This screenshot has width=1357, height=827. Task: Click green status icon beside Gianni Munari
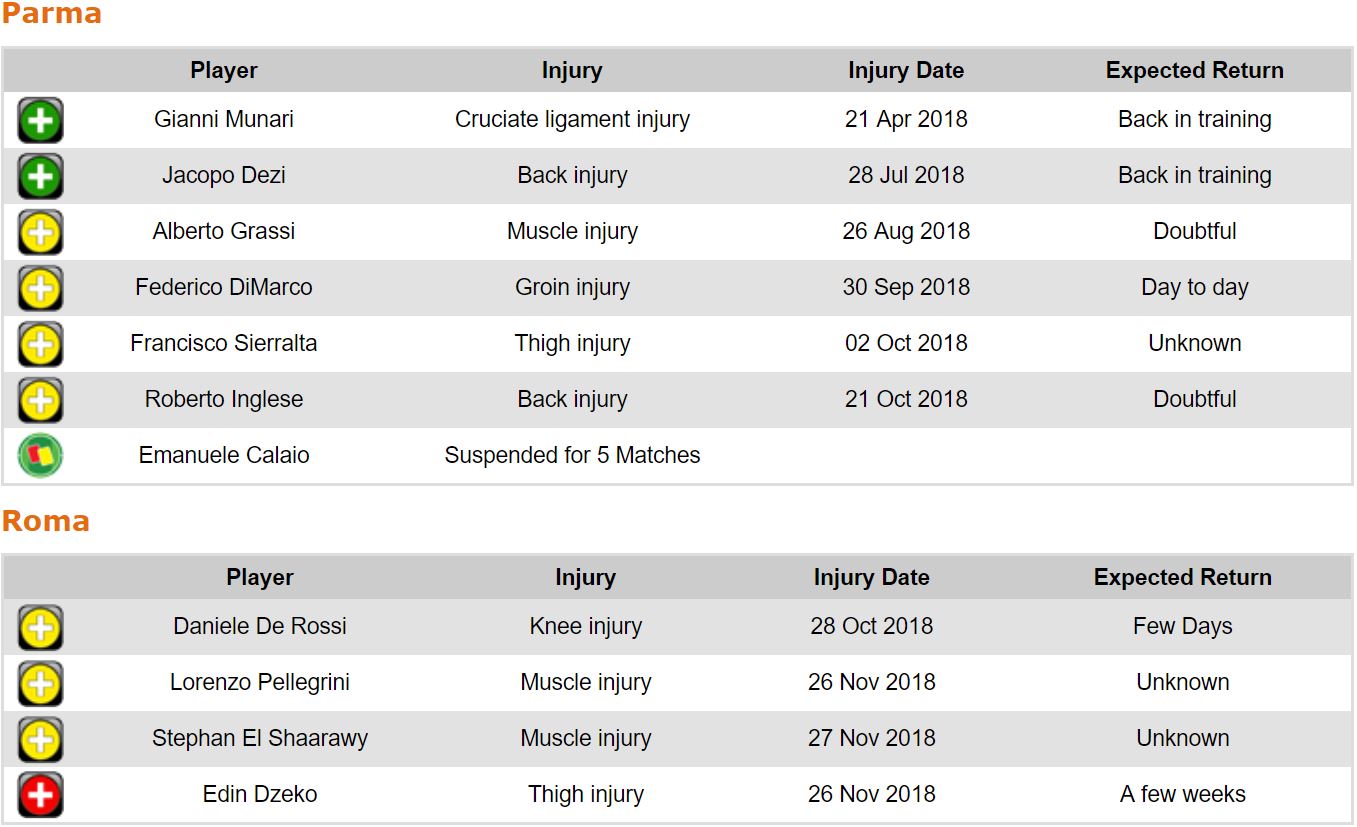tap(40, 121)
